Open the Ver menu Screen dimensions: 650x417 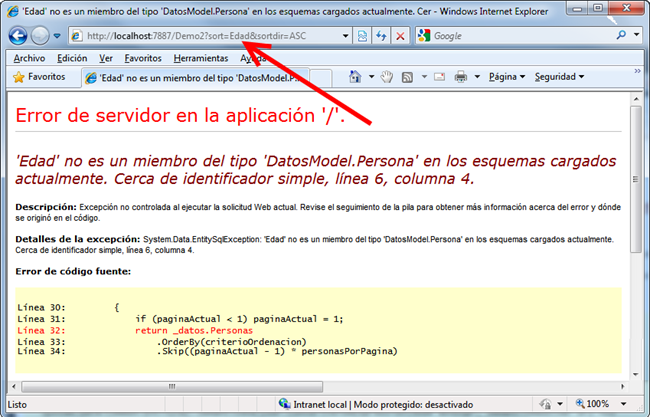tap(106, 58)
